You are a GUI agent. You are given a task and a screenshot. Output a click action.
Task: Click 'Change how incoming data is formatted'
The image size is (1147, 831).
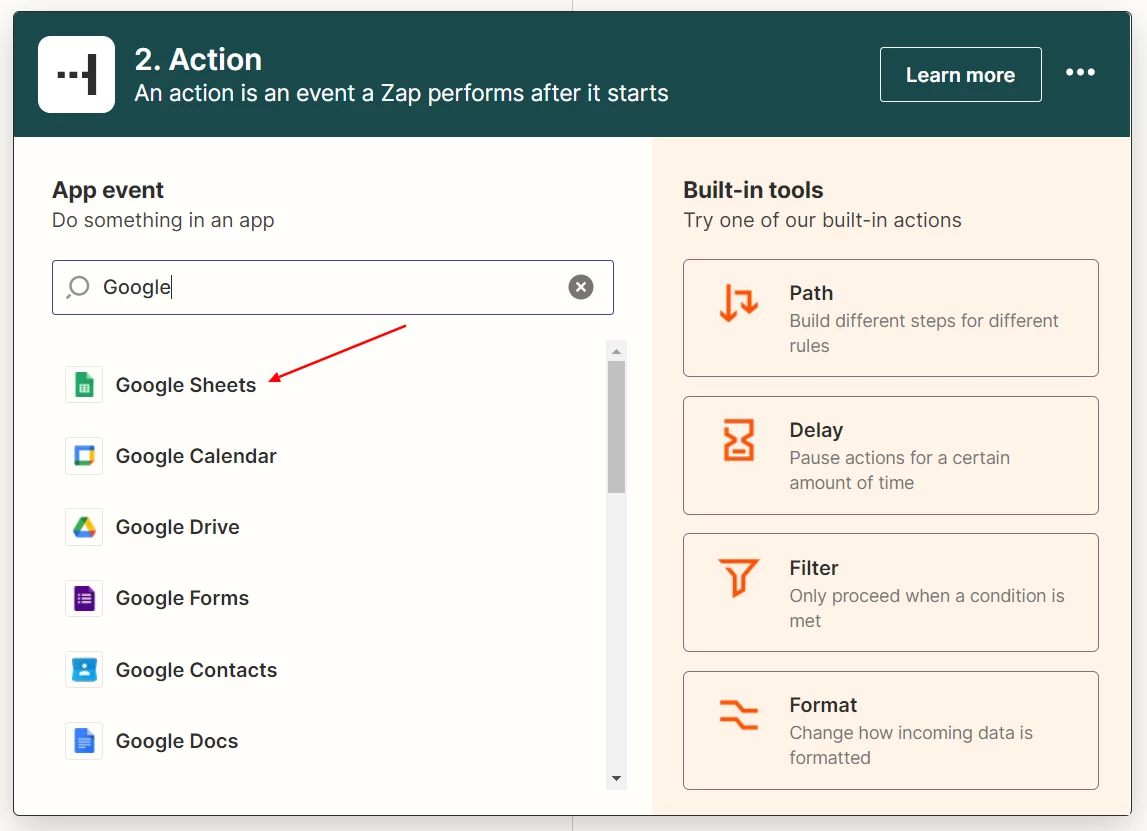[x=911, y=745]
